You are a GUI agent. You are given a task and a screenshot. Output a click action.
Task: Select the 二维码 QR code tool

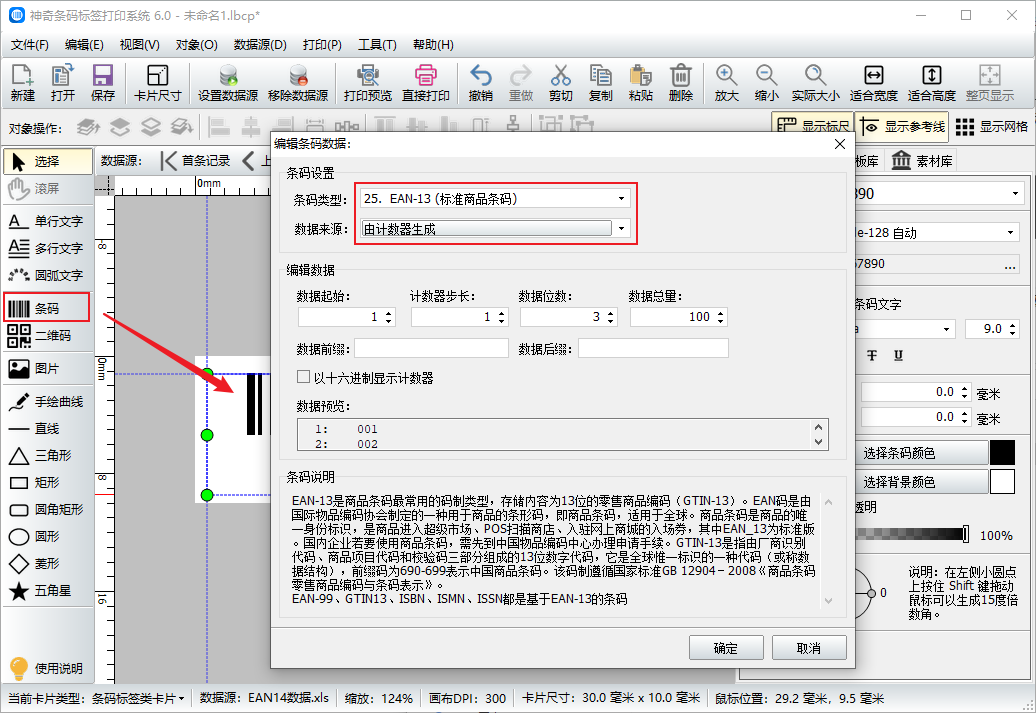tap(47, 335)
